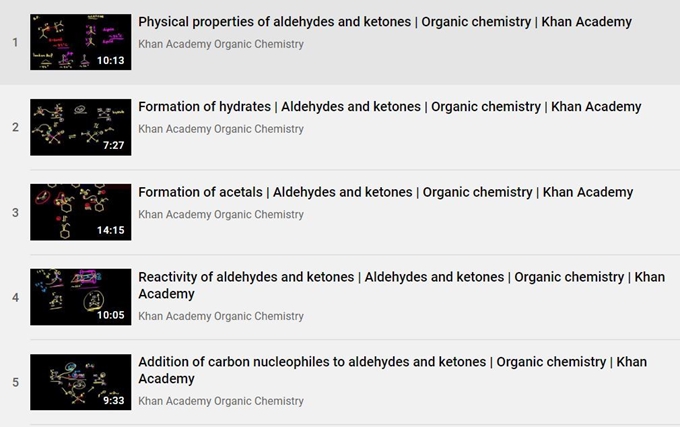The height and width of the screenshot is (427, 680).
Task: Open Reactivity of aldehydes and ketones thumbnail
Action: (x=81, y=297)
